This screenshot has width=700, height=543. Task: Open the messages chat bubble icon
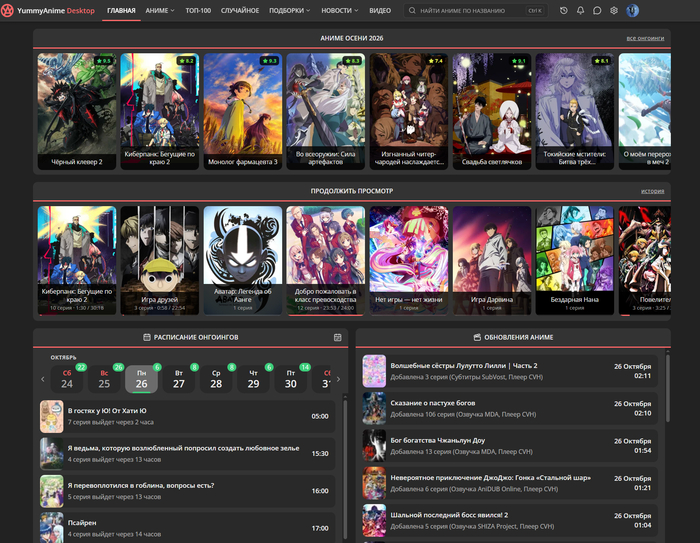click(597, 10)
